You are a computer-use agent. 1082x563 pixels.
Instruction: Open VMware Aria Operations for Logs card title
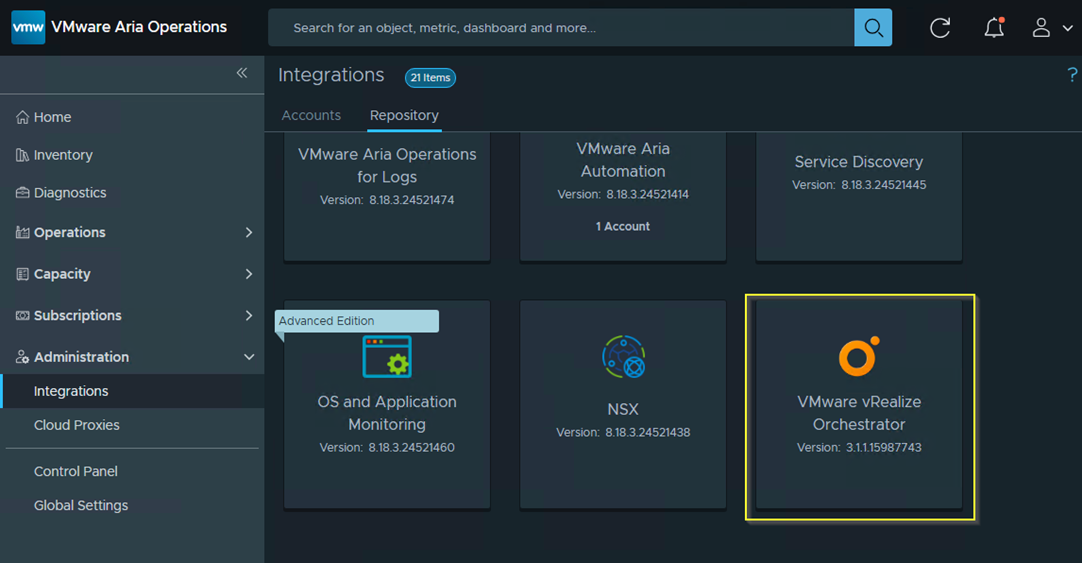[387, 166]
